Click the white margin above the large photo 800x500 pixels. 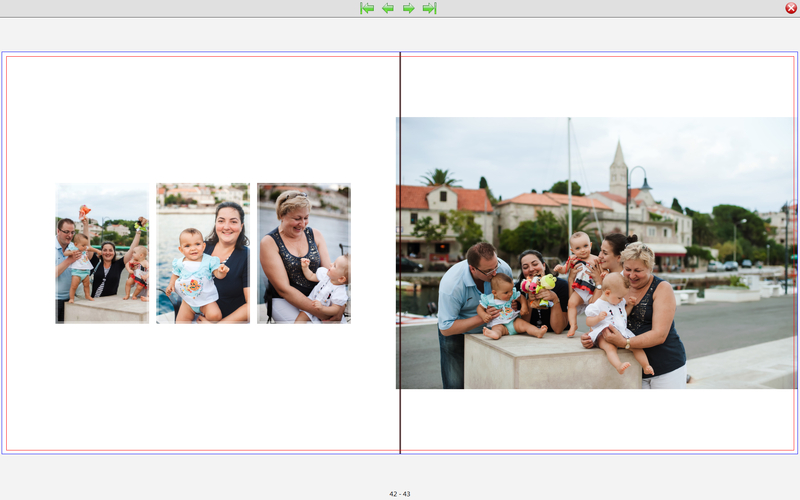[596, 87]
